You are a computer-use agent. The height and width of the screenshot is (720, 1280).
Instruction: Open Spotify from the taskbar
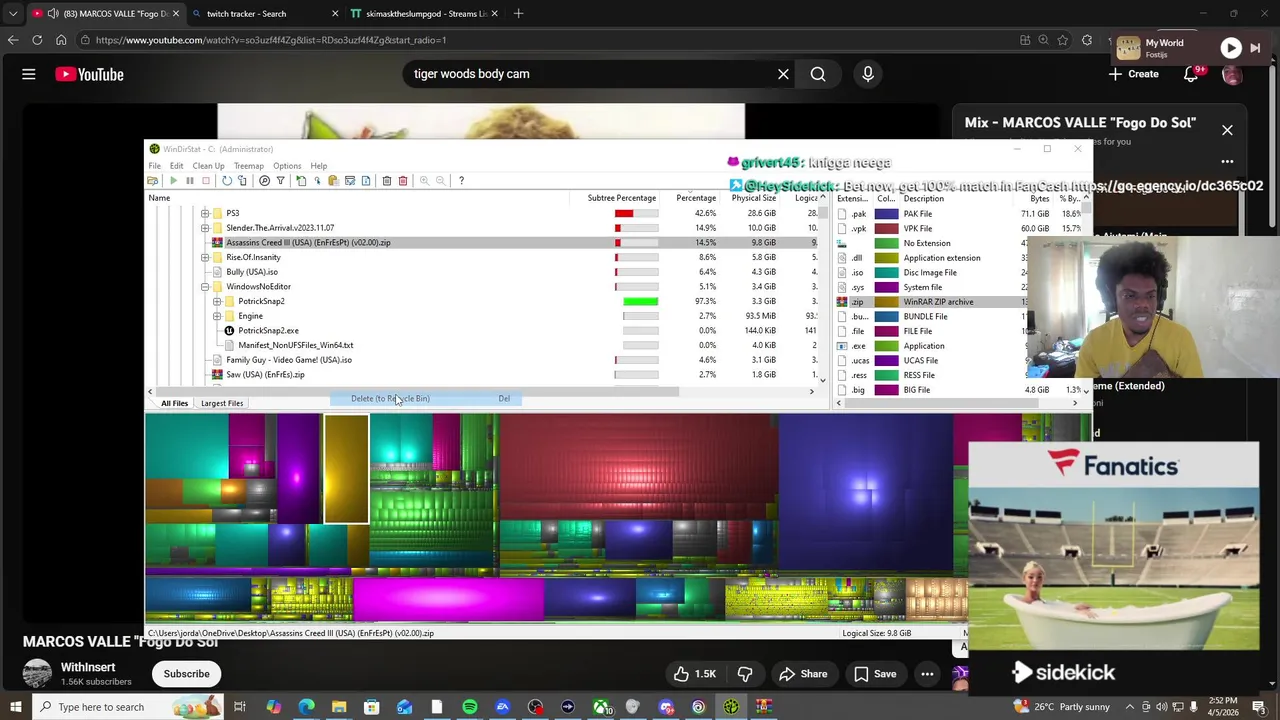coord(470,707)
